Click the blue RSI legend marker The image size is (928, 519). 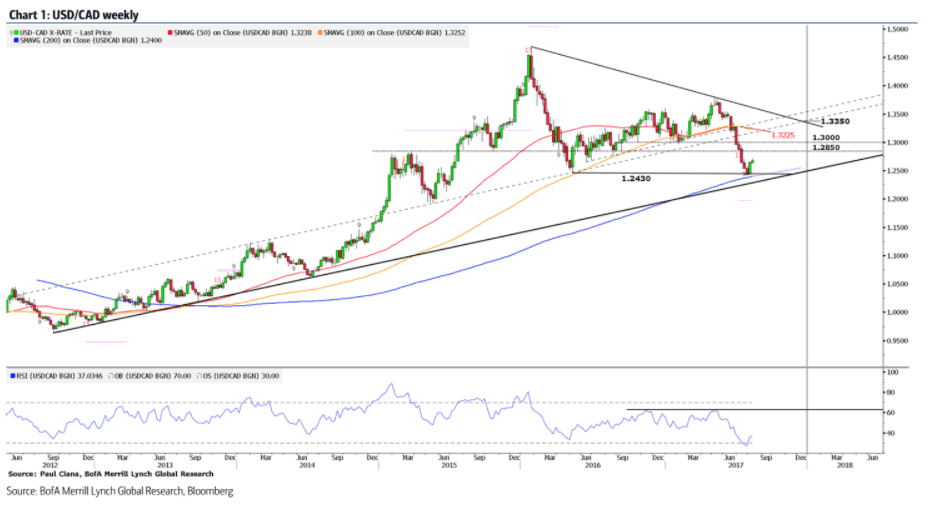11,376
